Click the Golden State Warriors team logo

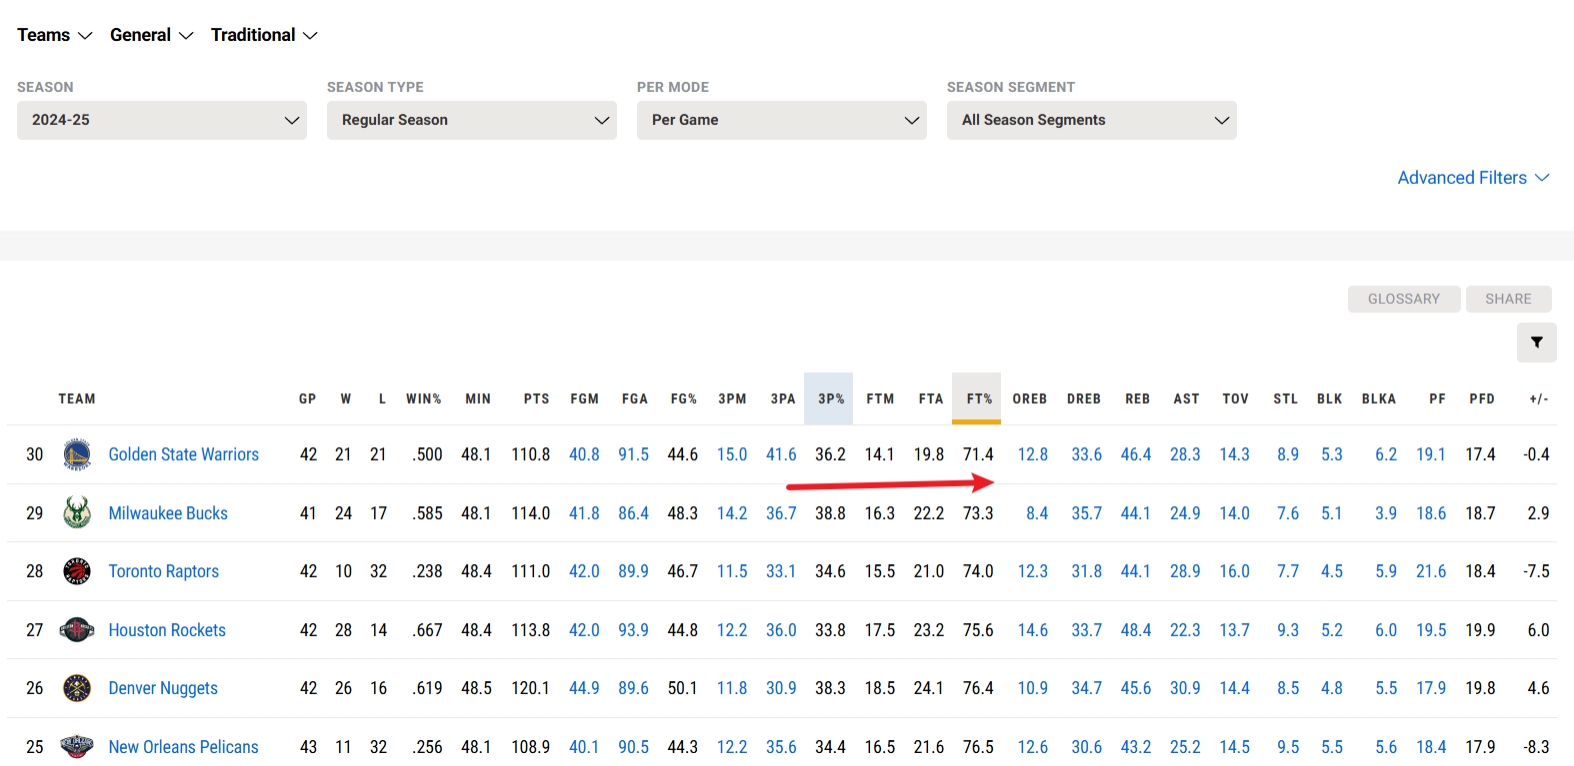coord(77,454)
